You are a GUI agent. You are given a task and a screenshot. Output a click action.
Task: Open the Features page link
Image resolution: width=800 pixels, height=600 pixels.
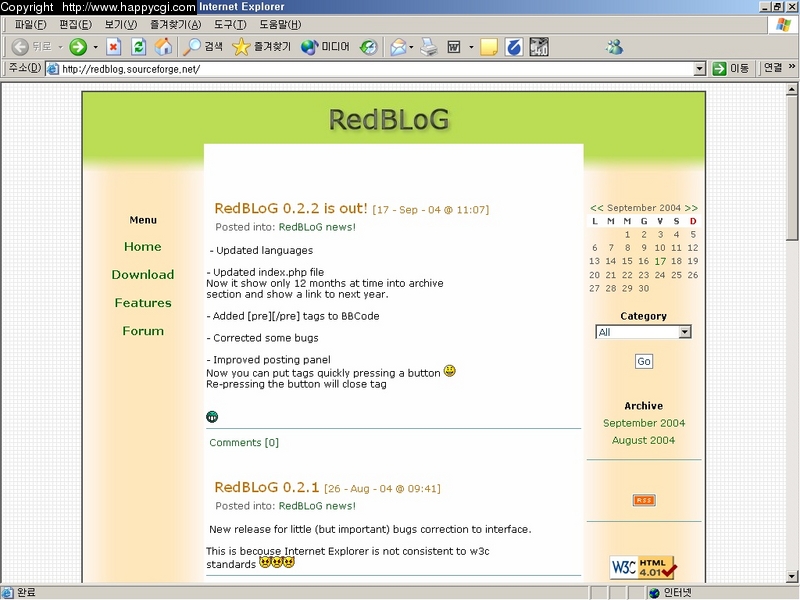point(143,303)
